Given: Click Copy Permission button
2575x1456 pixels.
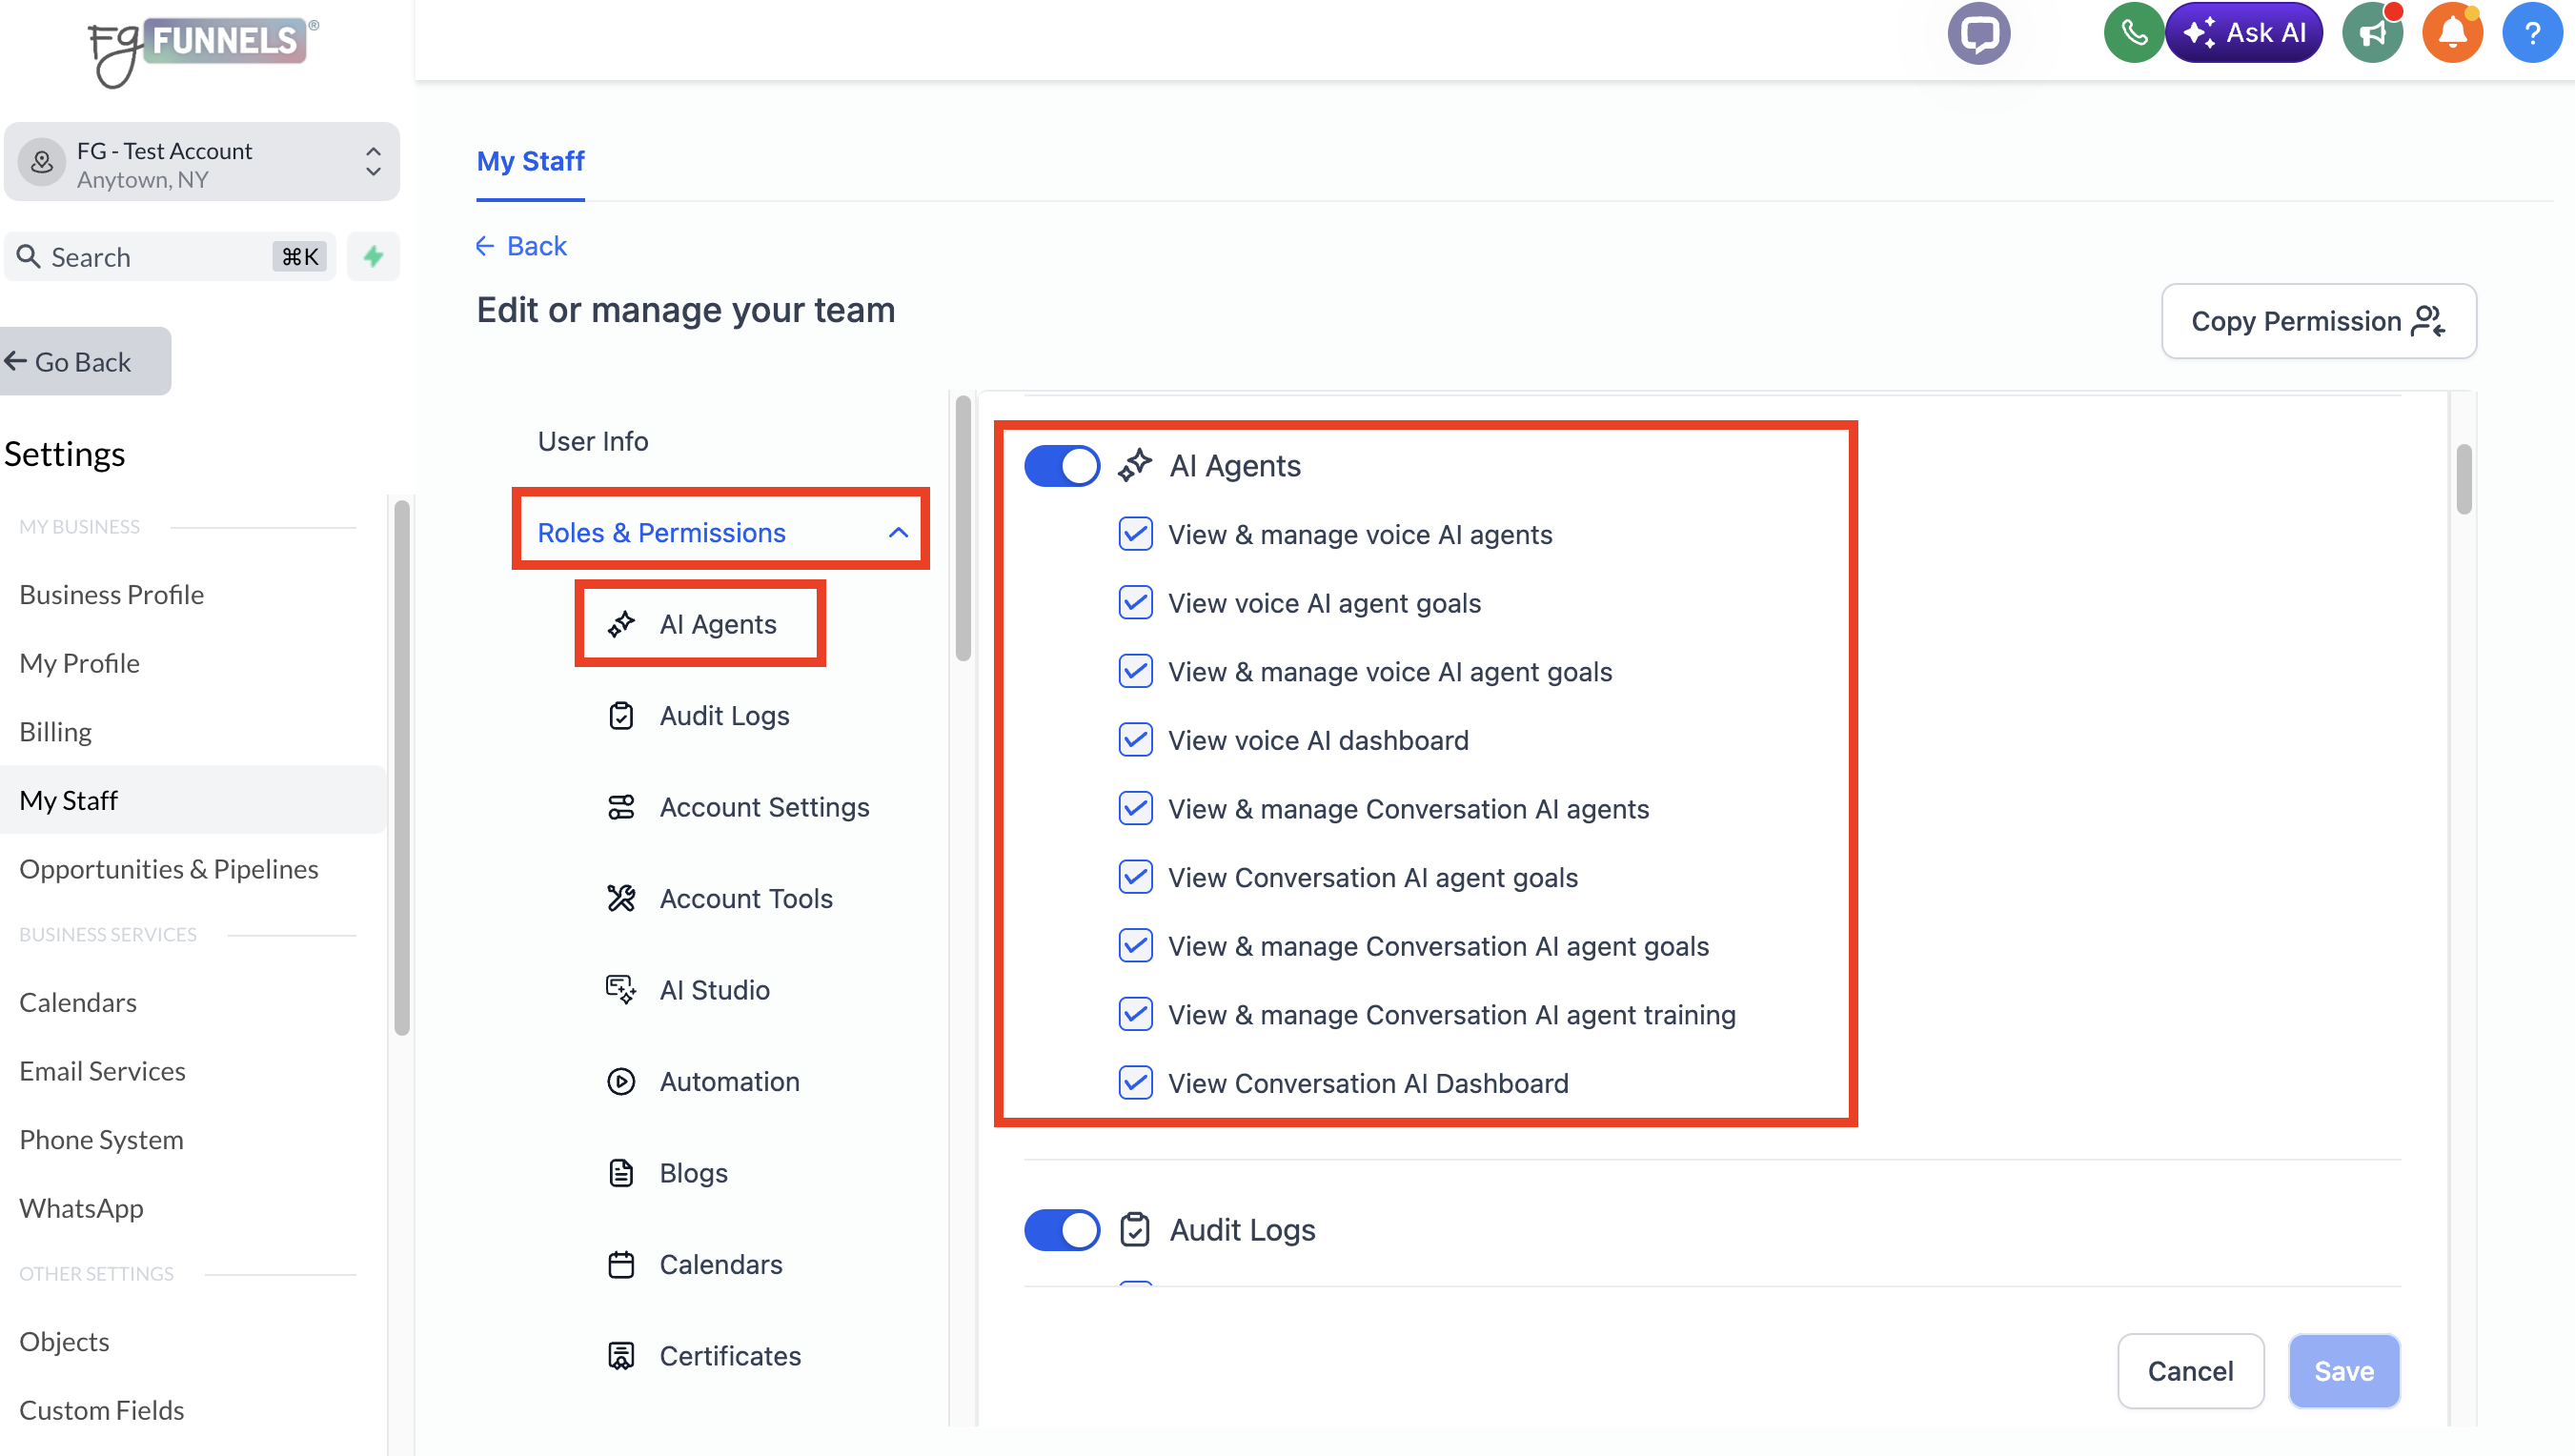Looking at the screenshot, I should (2318, 321).
